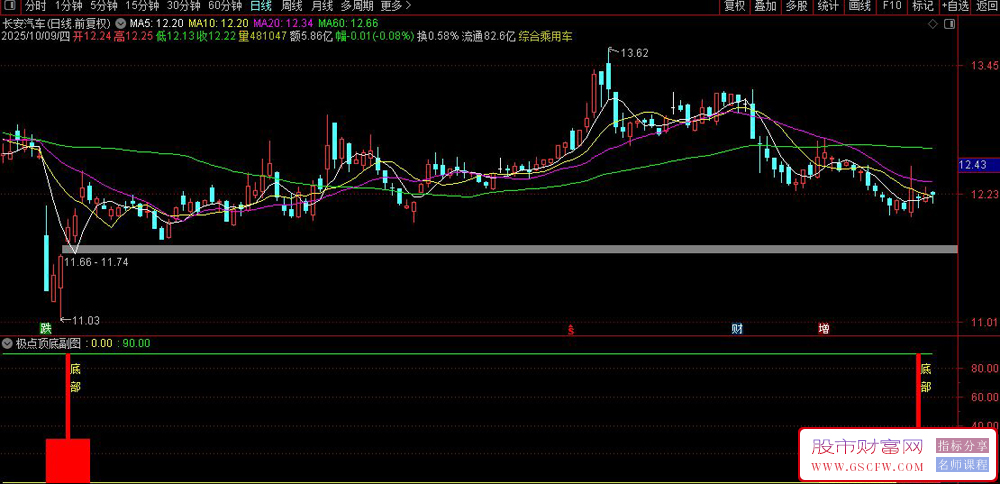Click the 指标分享 link
The width and height of the screenshot is (1000, 484).
pyautogui.click(x=962, y=445)
